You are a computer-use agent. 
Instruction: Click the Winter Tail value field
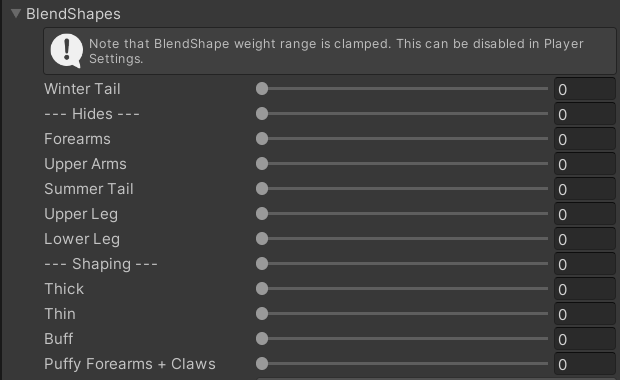[x=584, y=89]
